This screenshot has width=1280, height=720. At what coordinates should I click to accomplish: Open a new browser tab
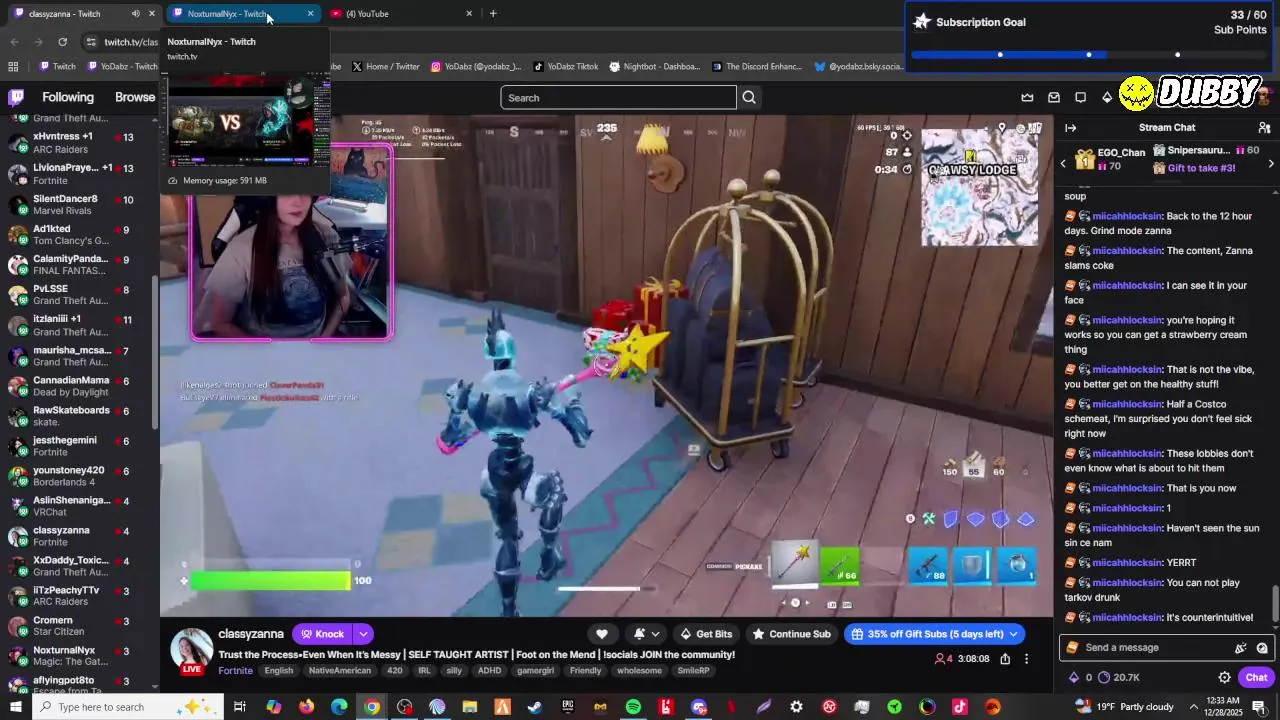coord(493,14)
